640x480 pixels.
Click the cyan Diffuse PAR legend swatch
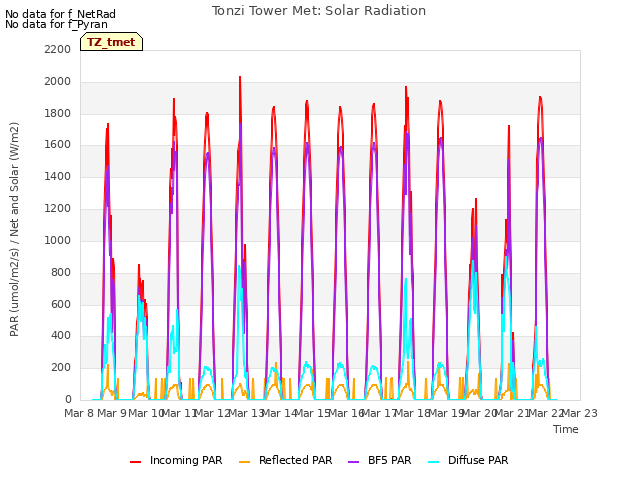[434, 462]
